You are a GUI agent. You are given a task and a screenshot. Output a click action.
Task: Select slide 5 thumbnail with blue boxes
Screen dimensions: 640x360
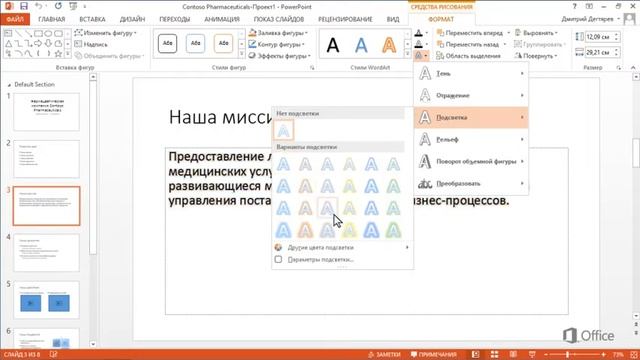click(47, 300)
